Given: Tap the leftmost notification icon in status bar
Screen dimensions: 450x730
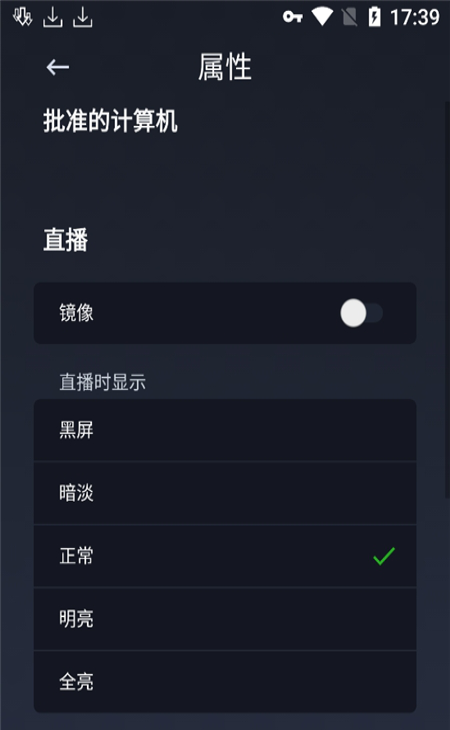Looking at the screenshot, I should coord(22,17).
